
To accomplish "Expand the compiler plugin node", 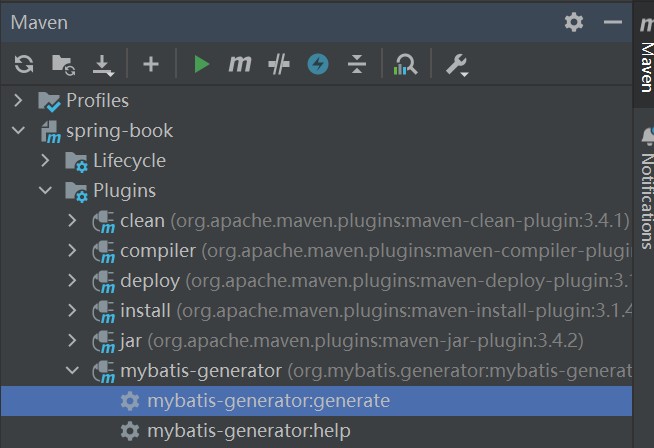I will (72, 251).
